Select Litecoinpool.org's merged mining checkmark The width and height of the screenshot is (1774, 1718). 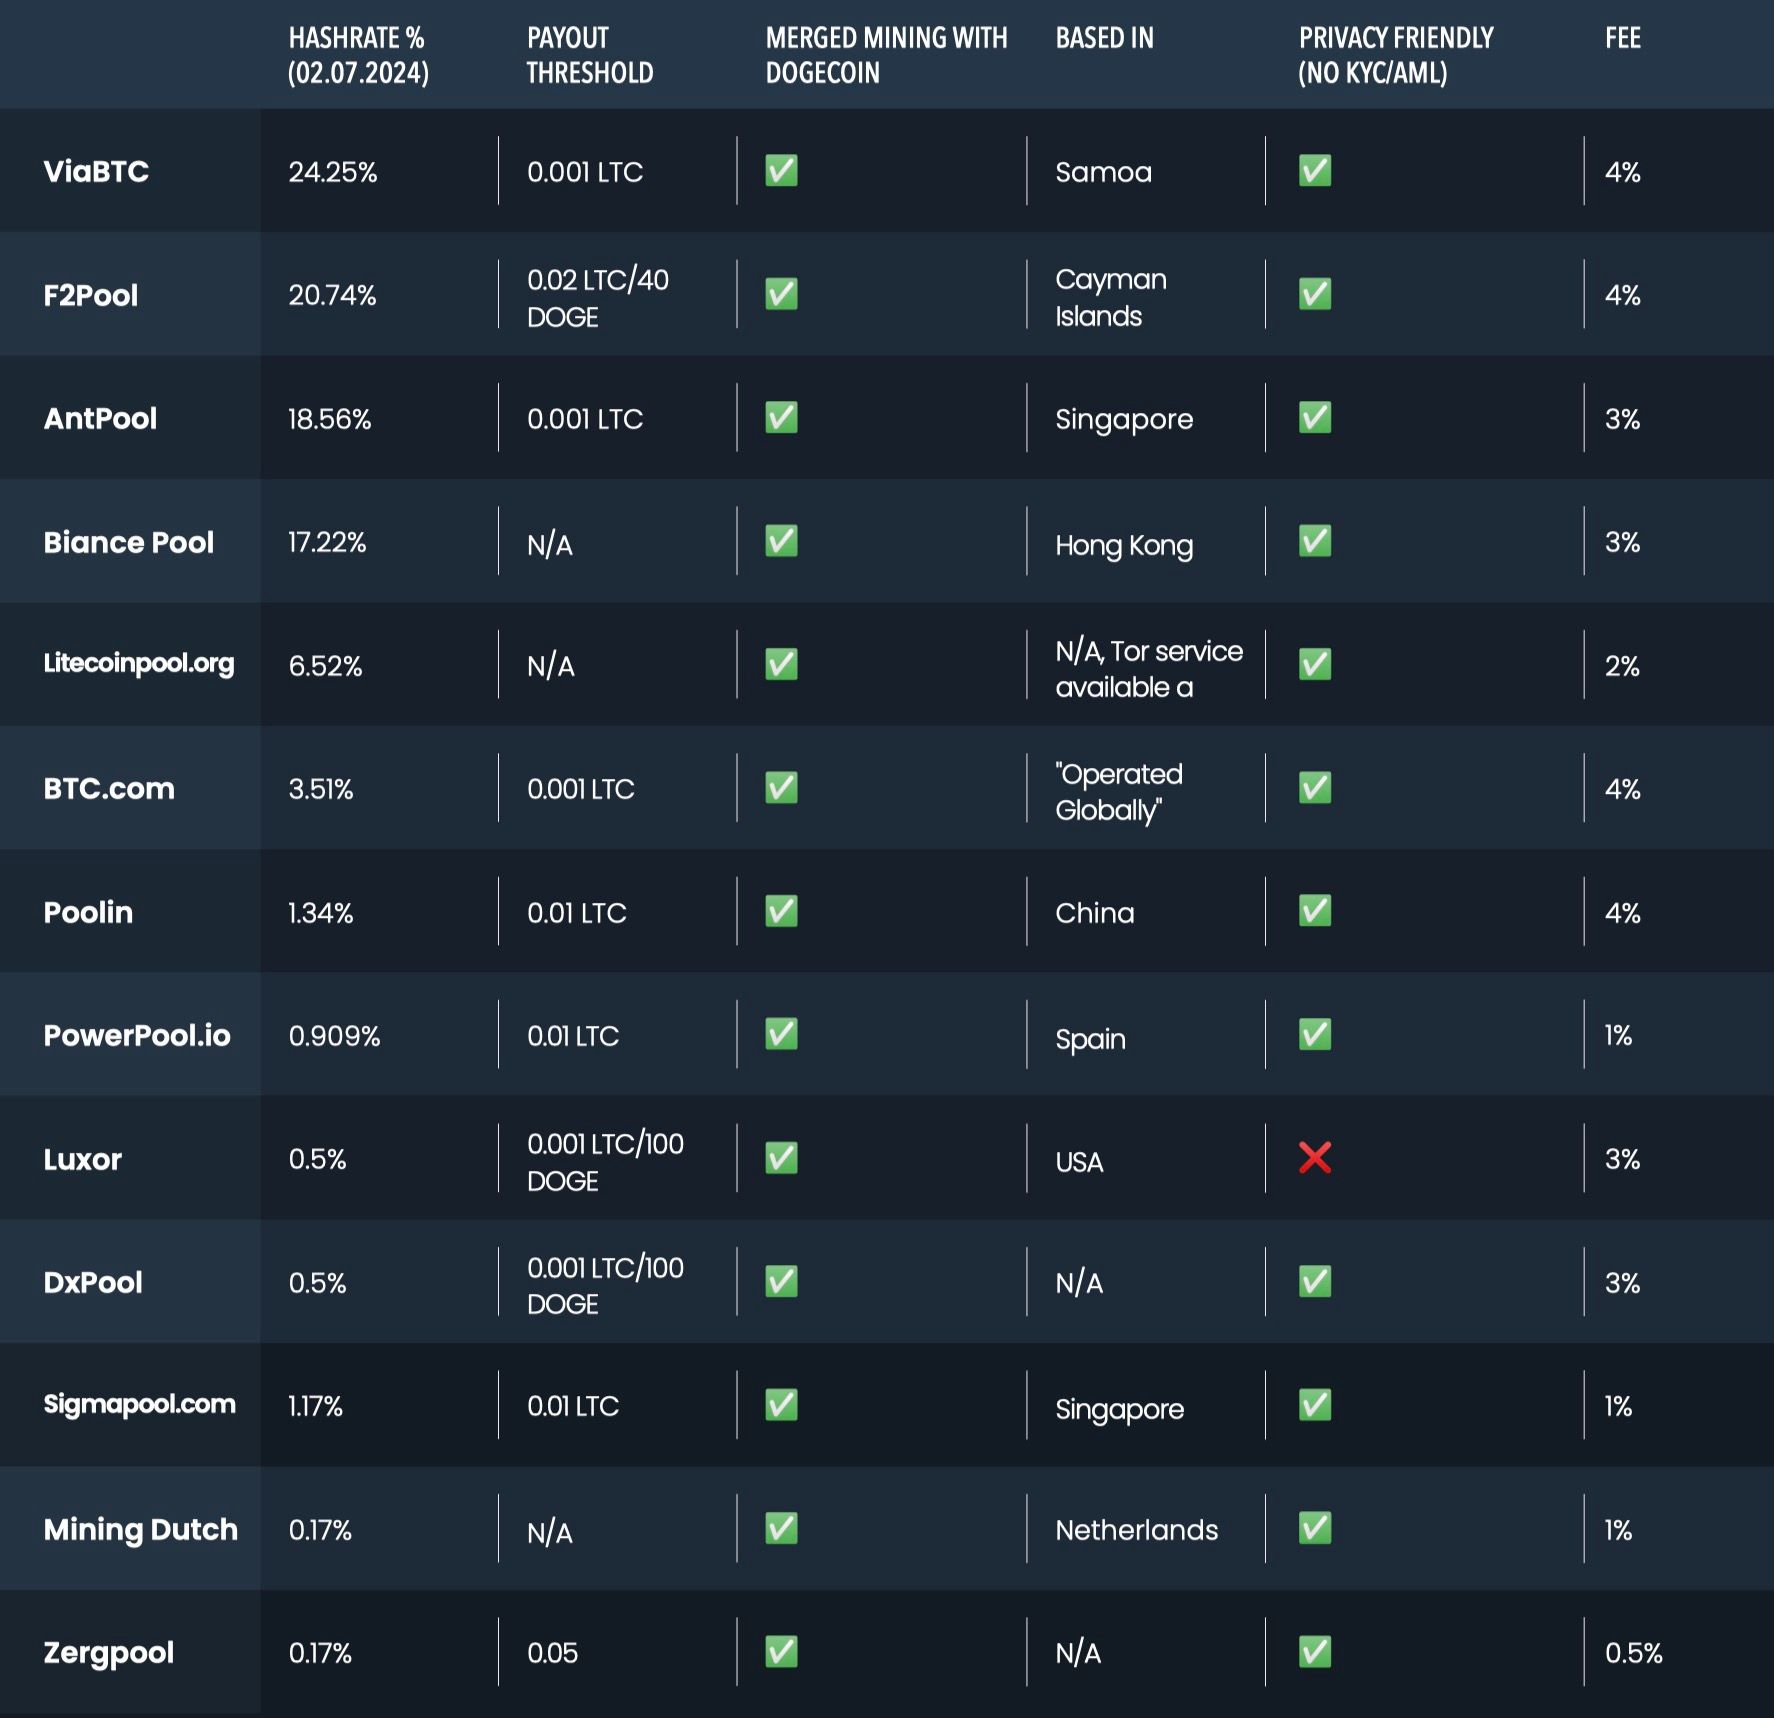tap(781, 664)
